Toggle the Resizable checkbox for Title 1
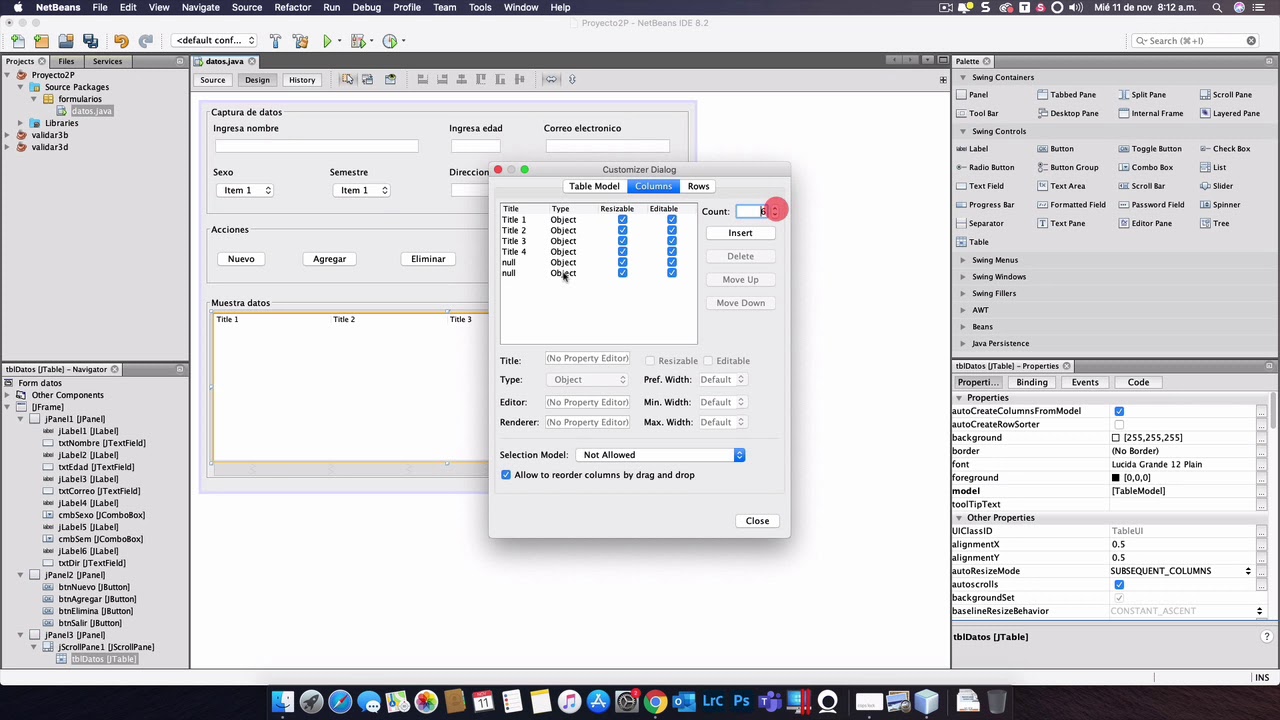Image resolution: width=1280 pixels, height=720 pixels. (x=622, y=220)
